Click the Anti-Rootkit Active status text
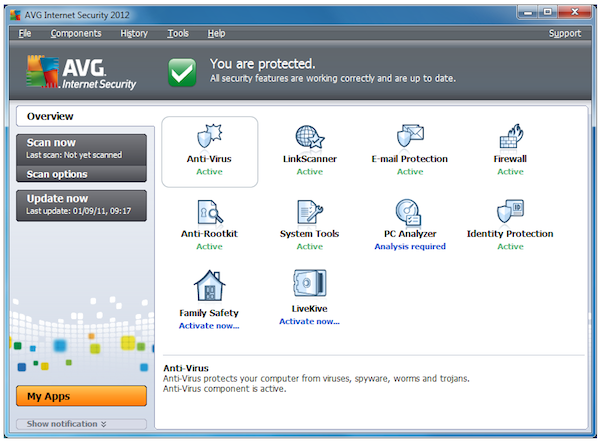This screenshot has height=442, width=600. [x=209, y=246]
